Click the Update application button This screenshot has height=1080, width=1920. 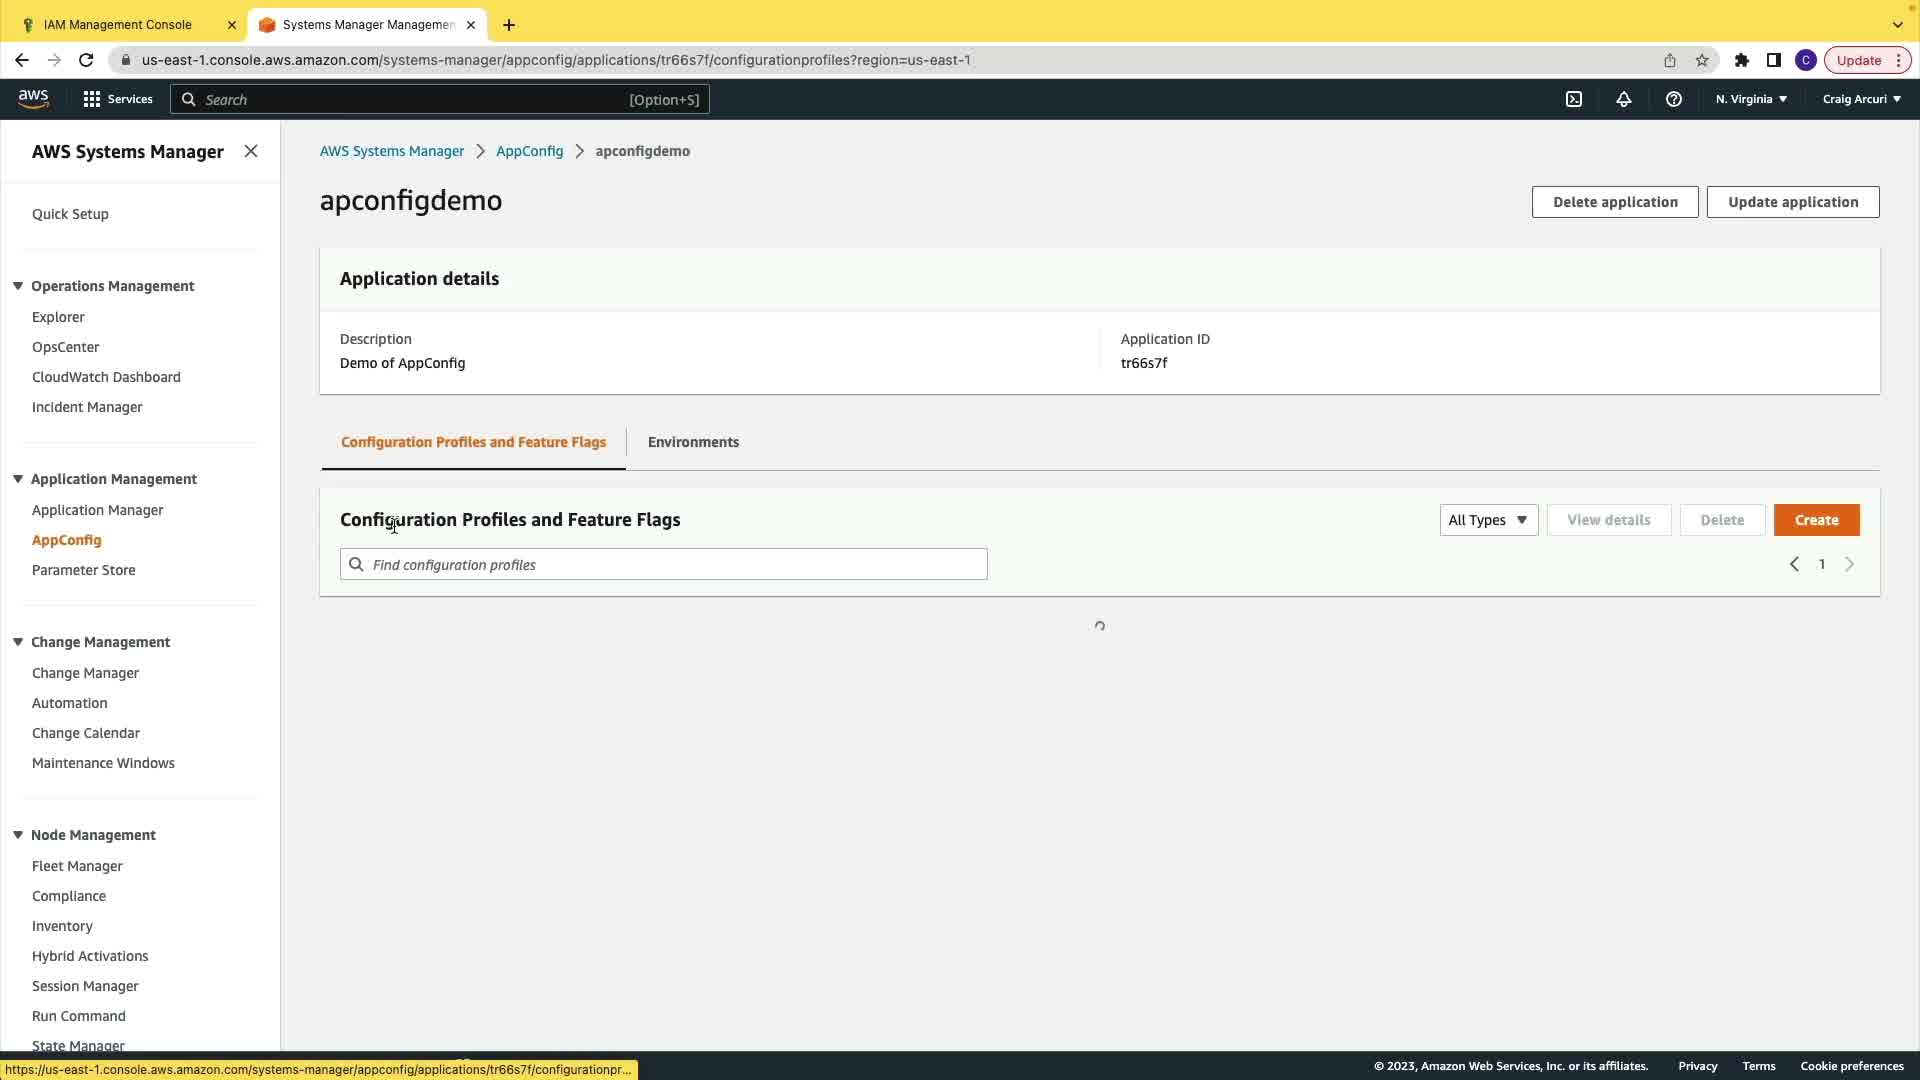pos(1793,202)
